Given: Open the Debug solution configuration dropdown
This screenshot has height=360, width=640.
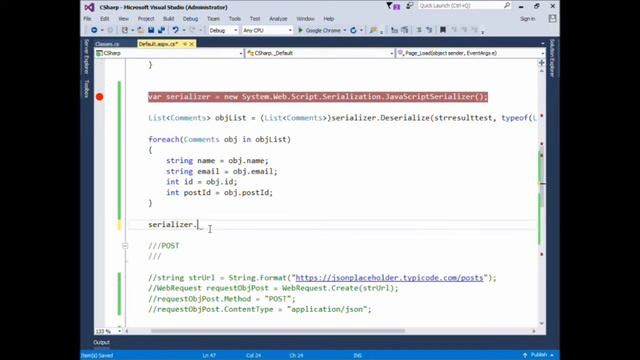Looking at the screenshot, I should click(223, 30).
